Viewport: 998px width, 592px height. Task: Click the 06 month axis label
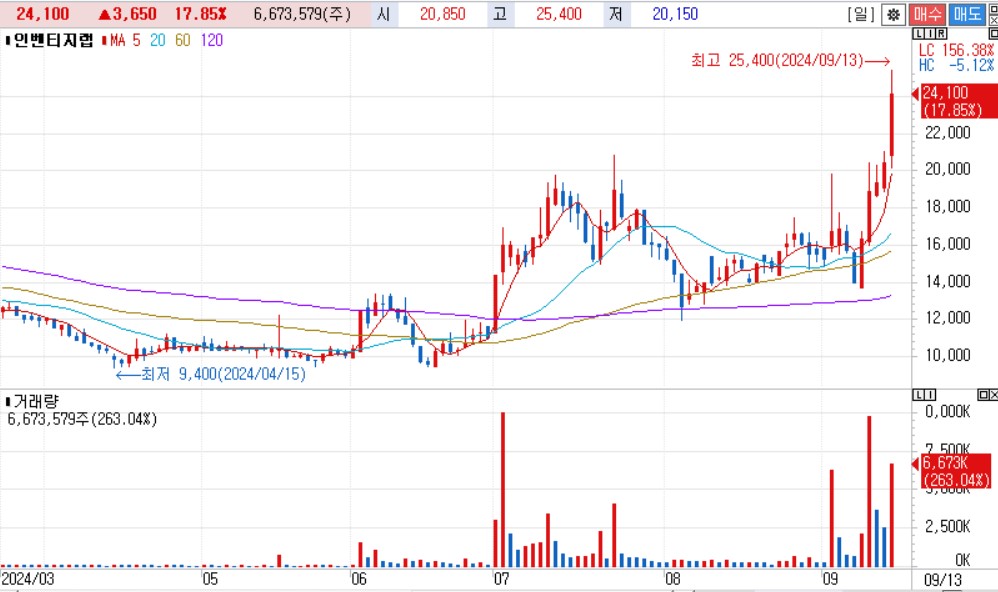click(x=359, y=579)
